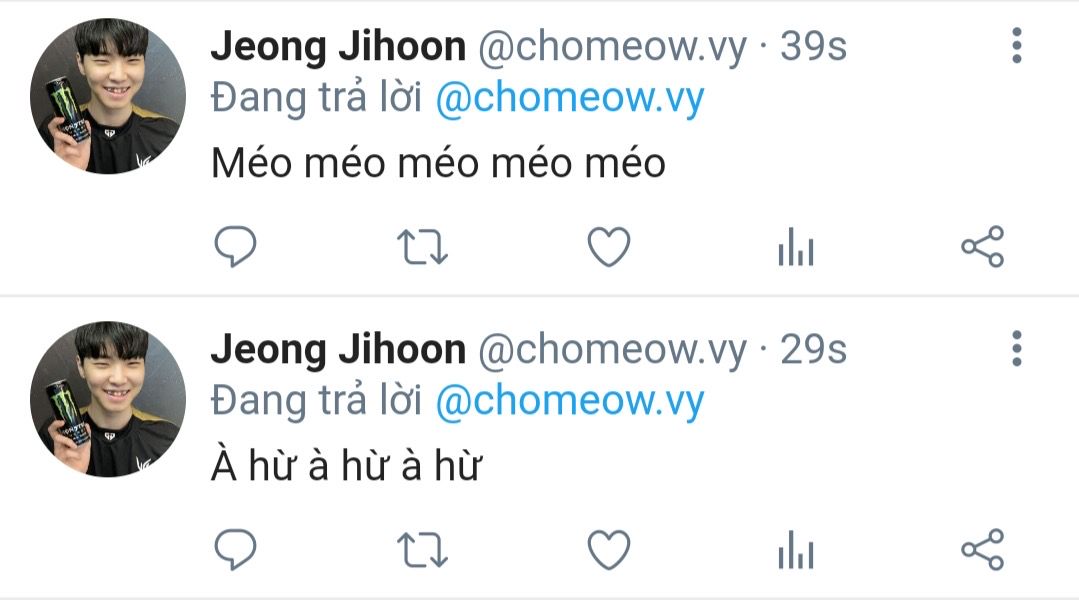Open @chomeow.vy reply link in second tweet
Image resolution: width=1079 pixels, height=600 pixels.
point(570,401)
